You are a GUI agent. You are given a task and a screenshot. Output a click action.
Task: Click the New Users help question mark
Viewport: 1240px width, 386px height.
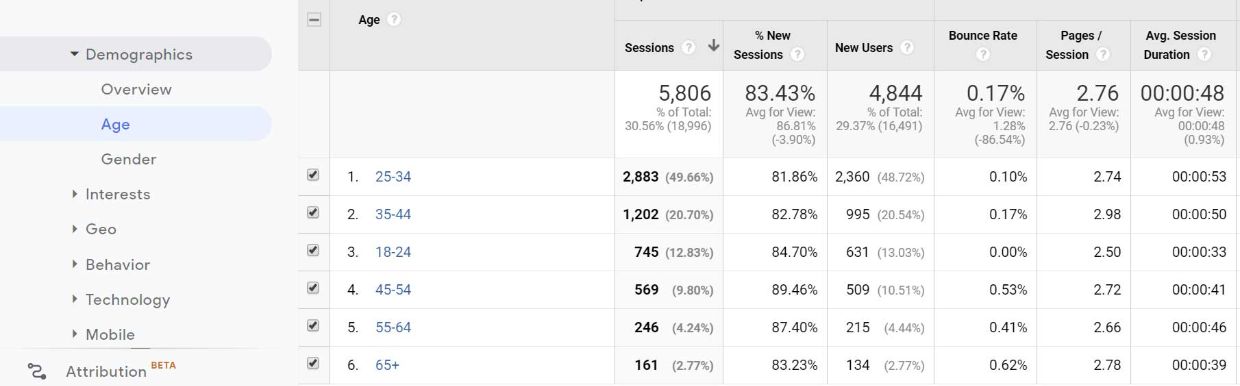click(908, 47)
